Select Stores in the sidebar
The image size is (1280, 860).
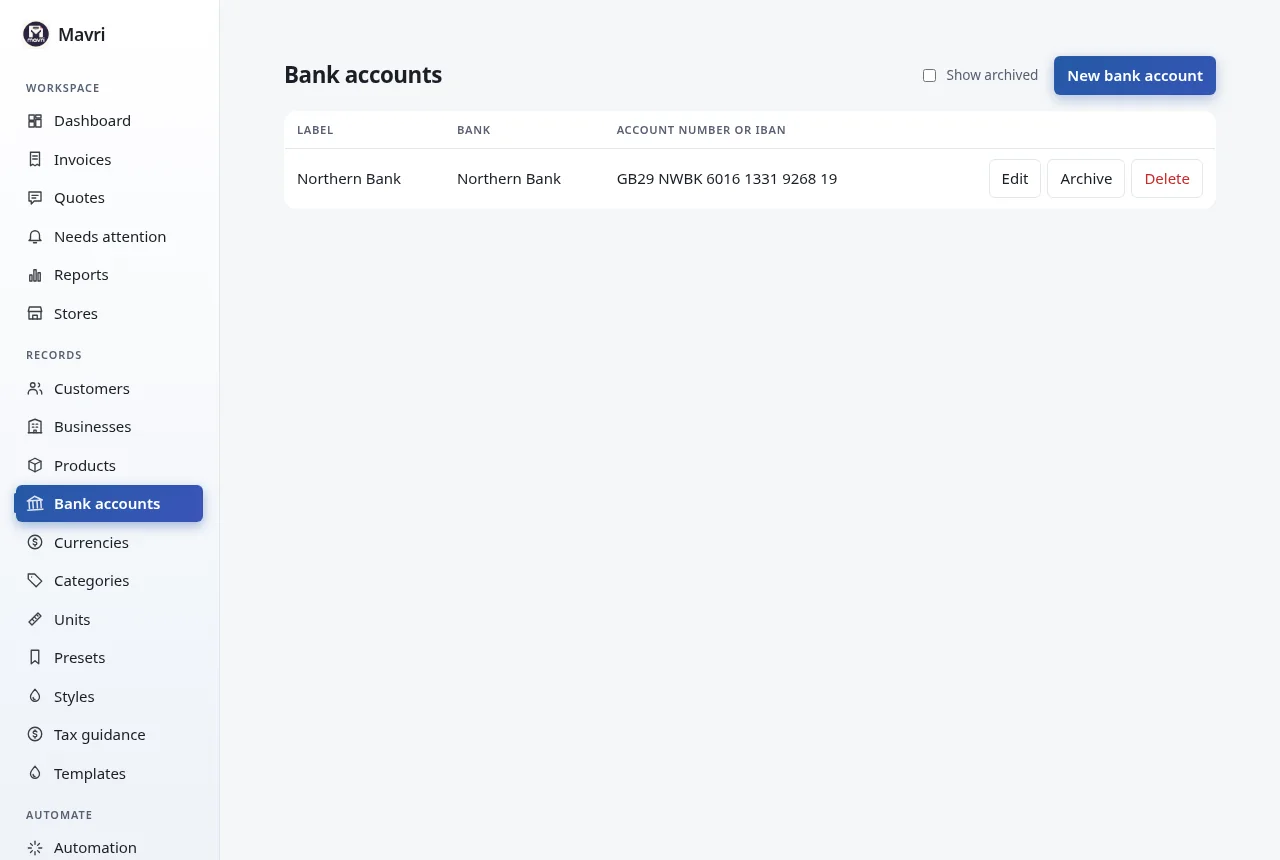click(x=109, y=314)
